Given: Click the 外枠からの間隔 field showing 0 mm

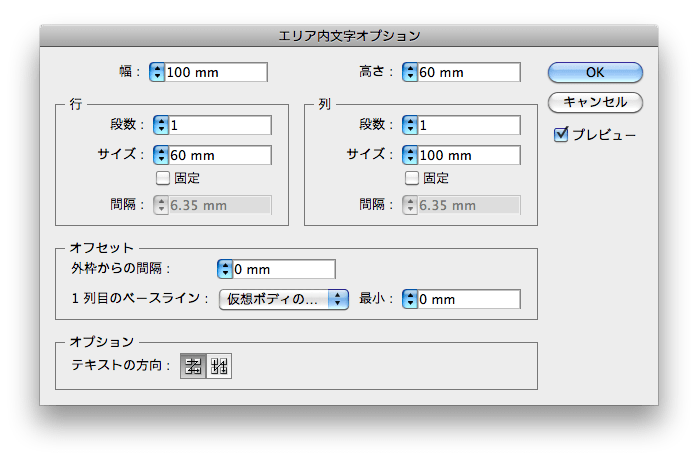Looking at the screenshot, I should (283, 269).
